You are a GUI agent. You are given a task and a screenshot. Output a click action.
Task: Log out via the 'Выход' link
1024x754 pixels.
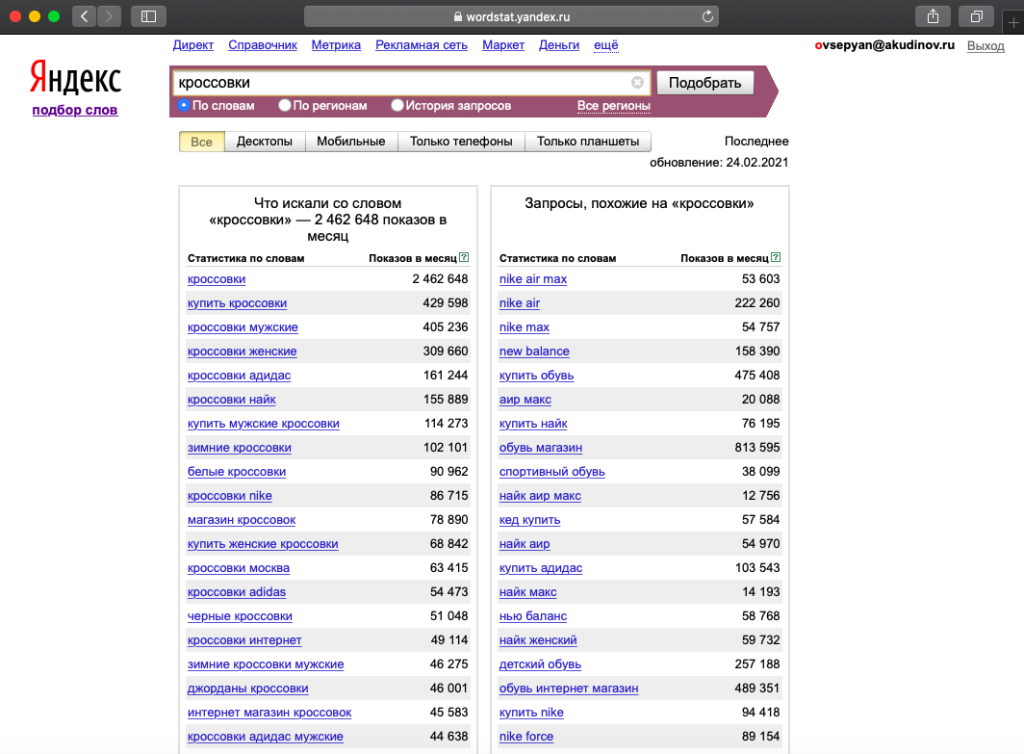pos(985,46)
